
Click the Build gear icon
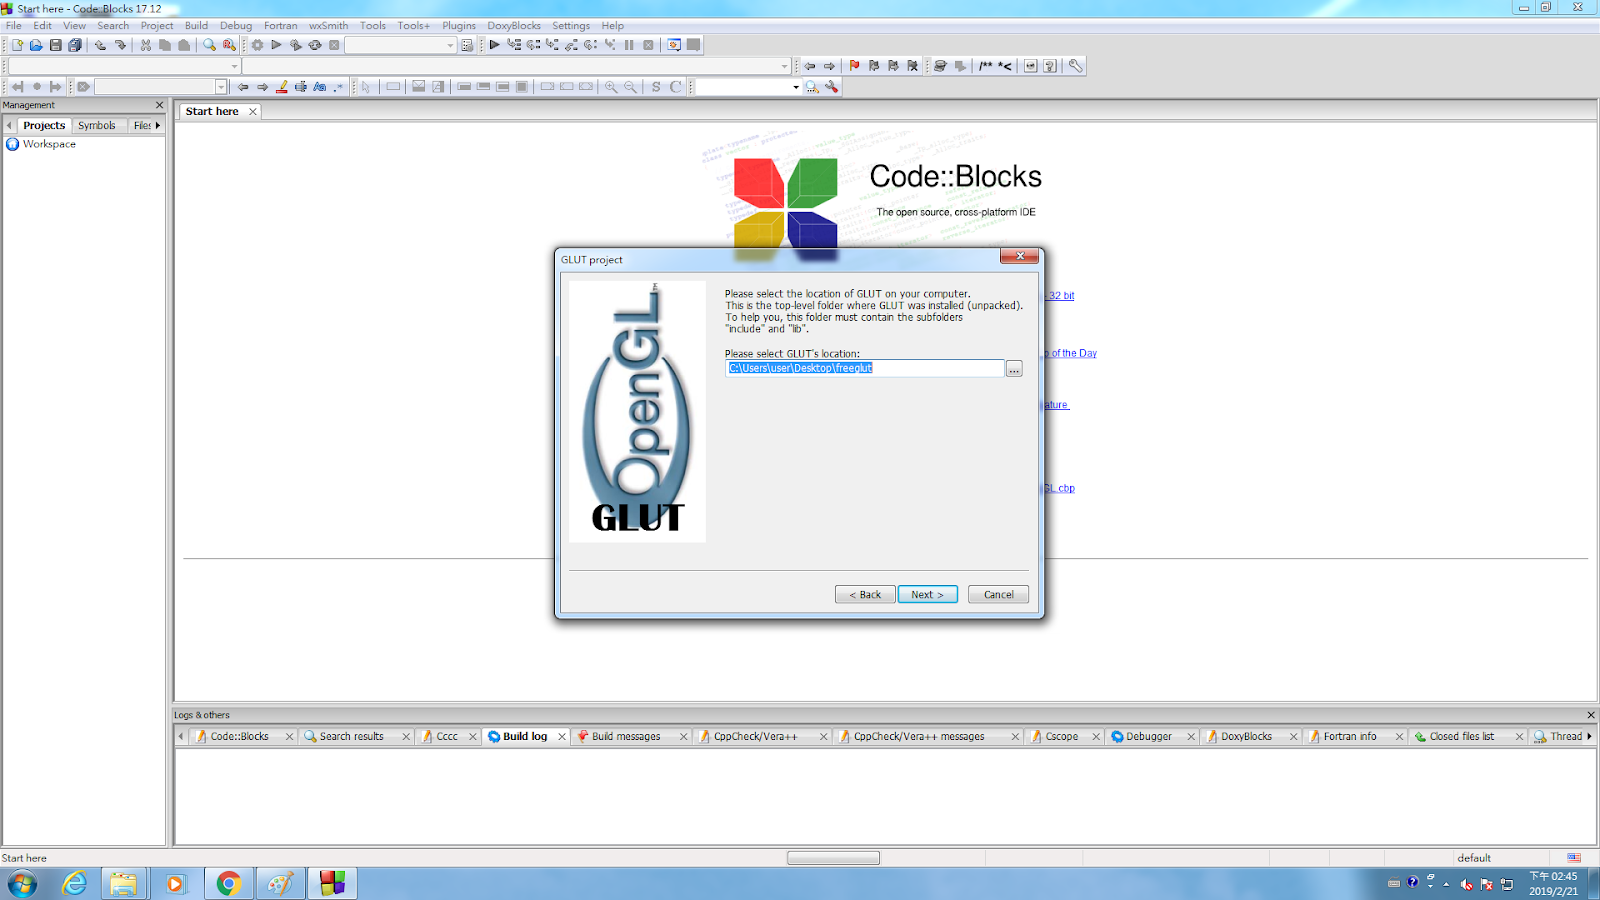[x=257, y=45]
